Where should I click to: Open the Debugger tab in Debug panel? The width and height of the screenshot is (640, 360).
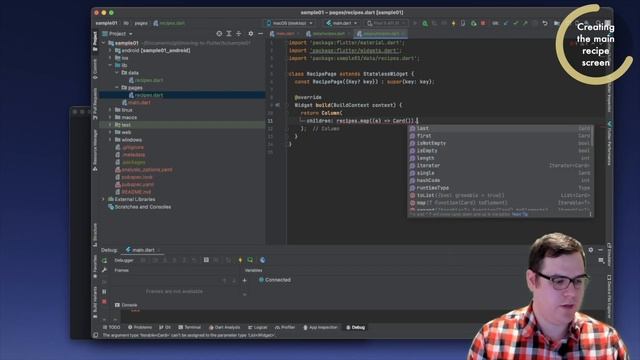click(124, 260)
